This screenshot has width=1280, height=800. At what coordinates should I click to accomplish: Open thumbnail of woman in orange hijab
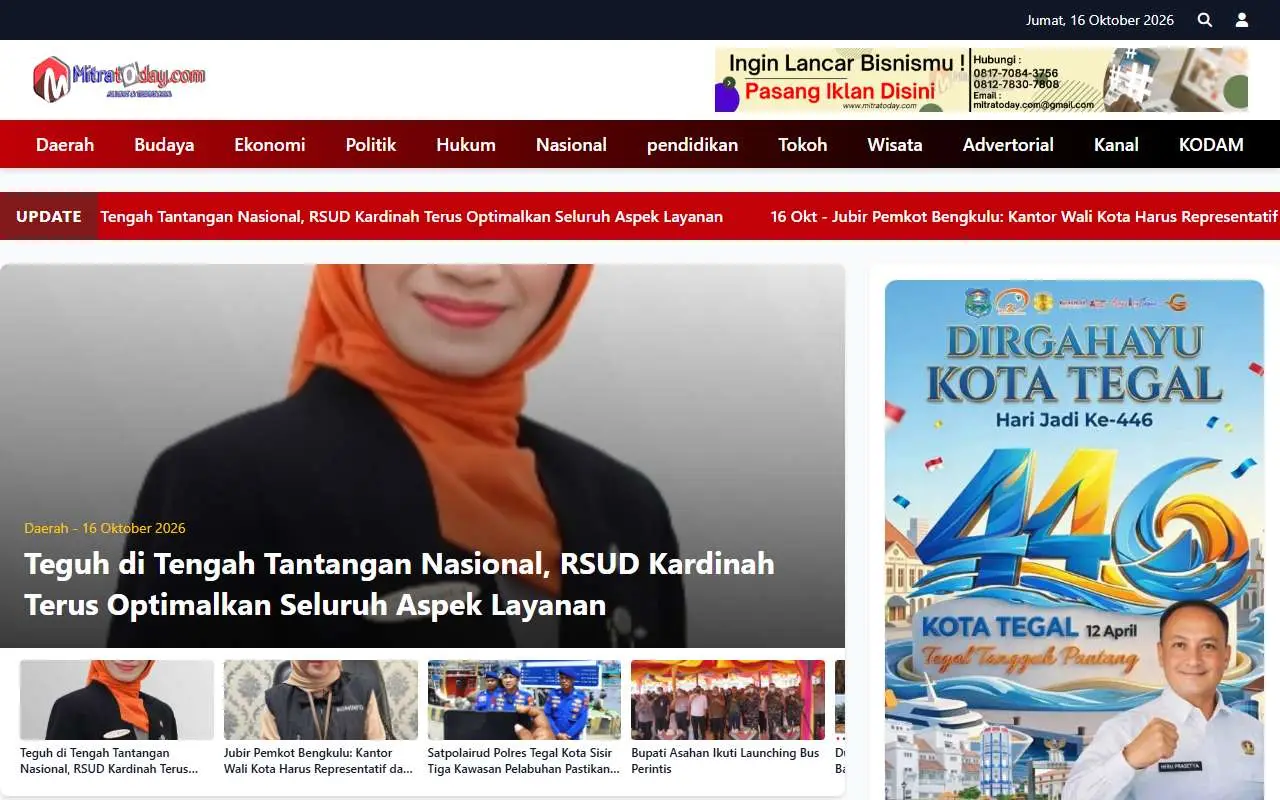[x=117, y=700]
